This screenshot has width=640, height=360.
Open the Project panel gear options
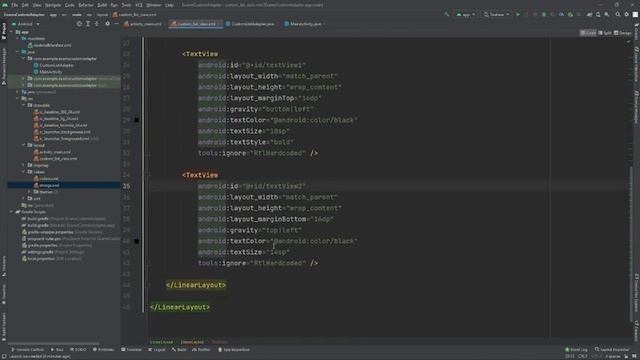pyautogui.click(x=107, y=24)
